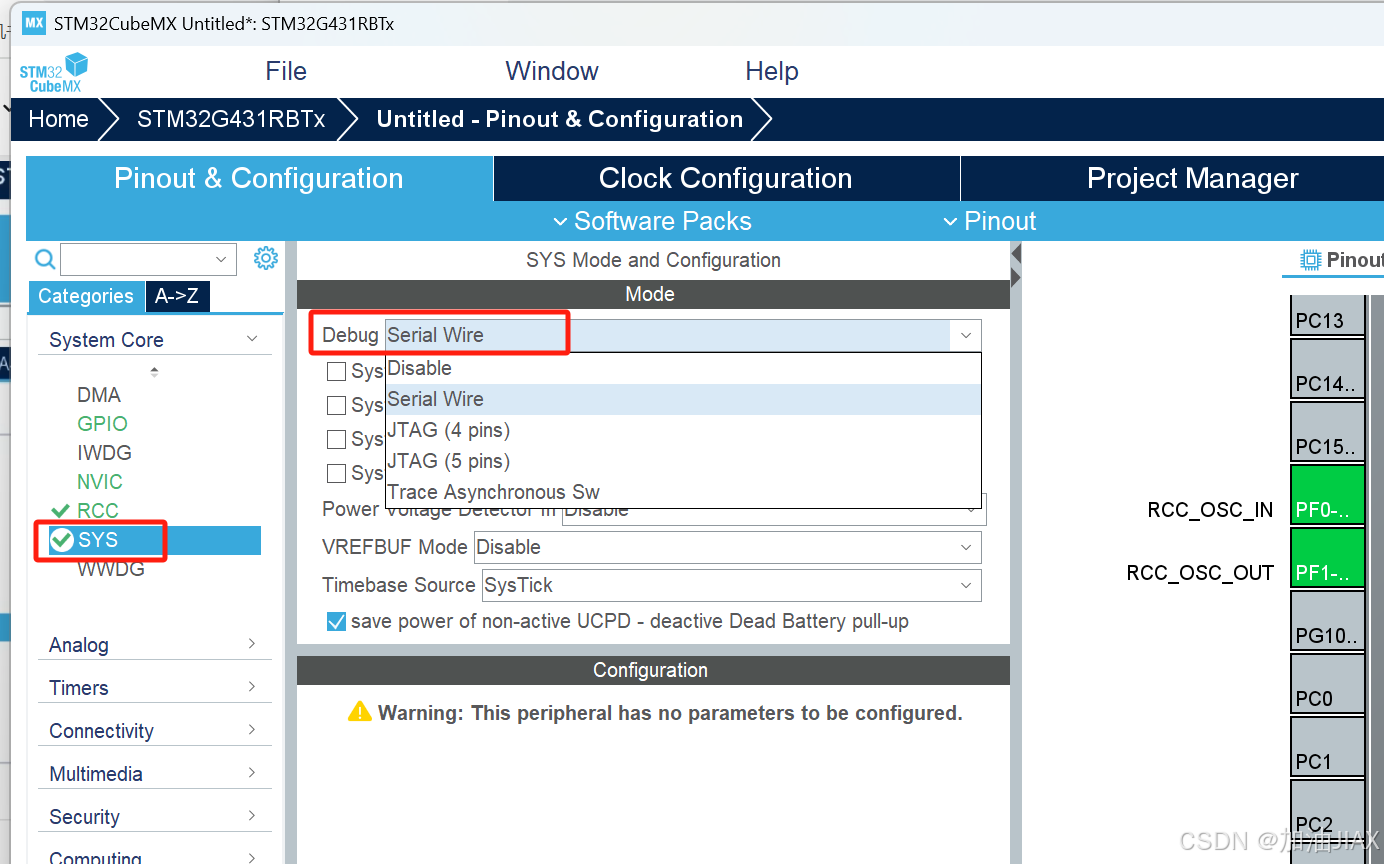The height and width of the screenshot is (864, 1384).
Task: Select GPIO in System Core list
Action: pos(102,424)
